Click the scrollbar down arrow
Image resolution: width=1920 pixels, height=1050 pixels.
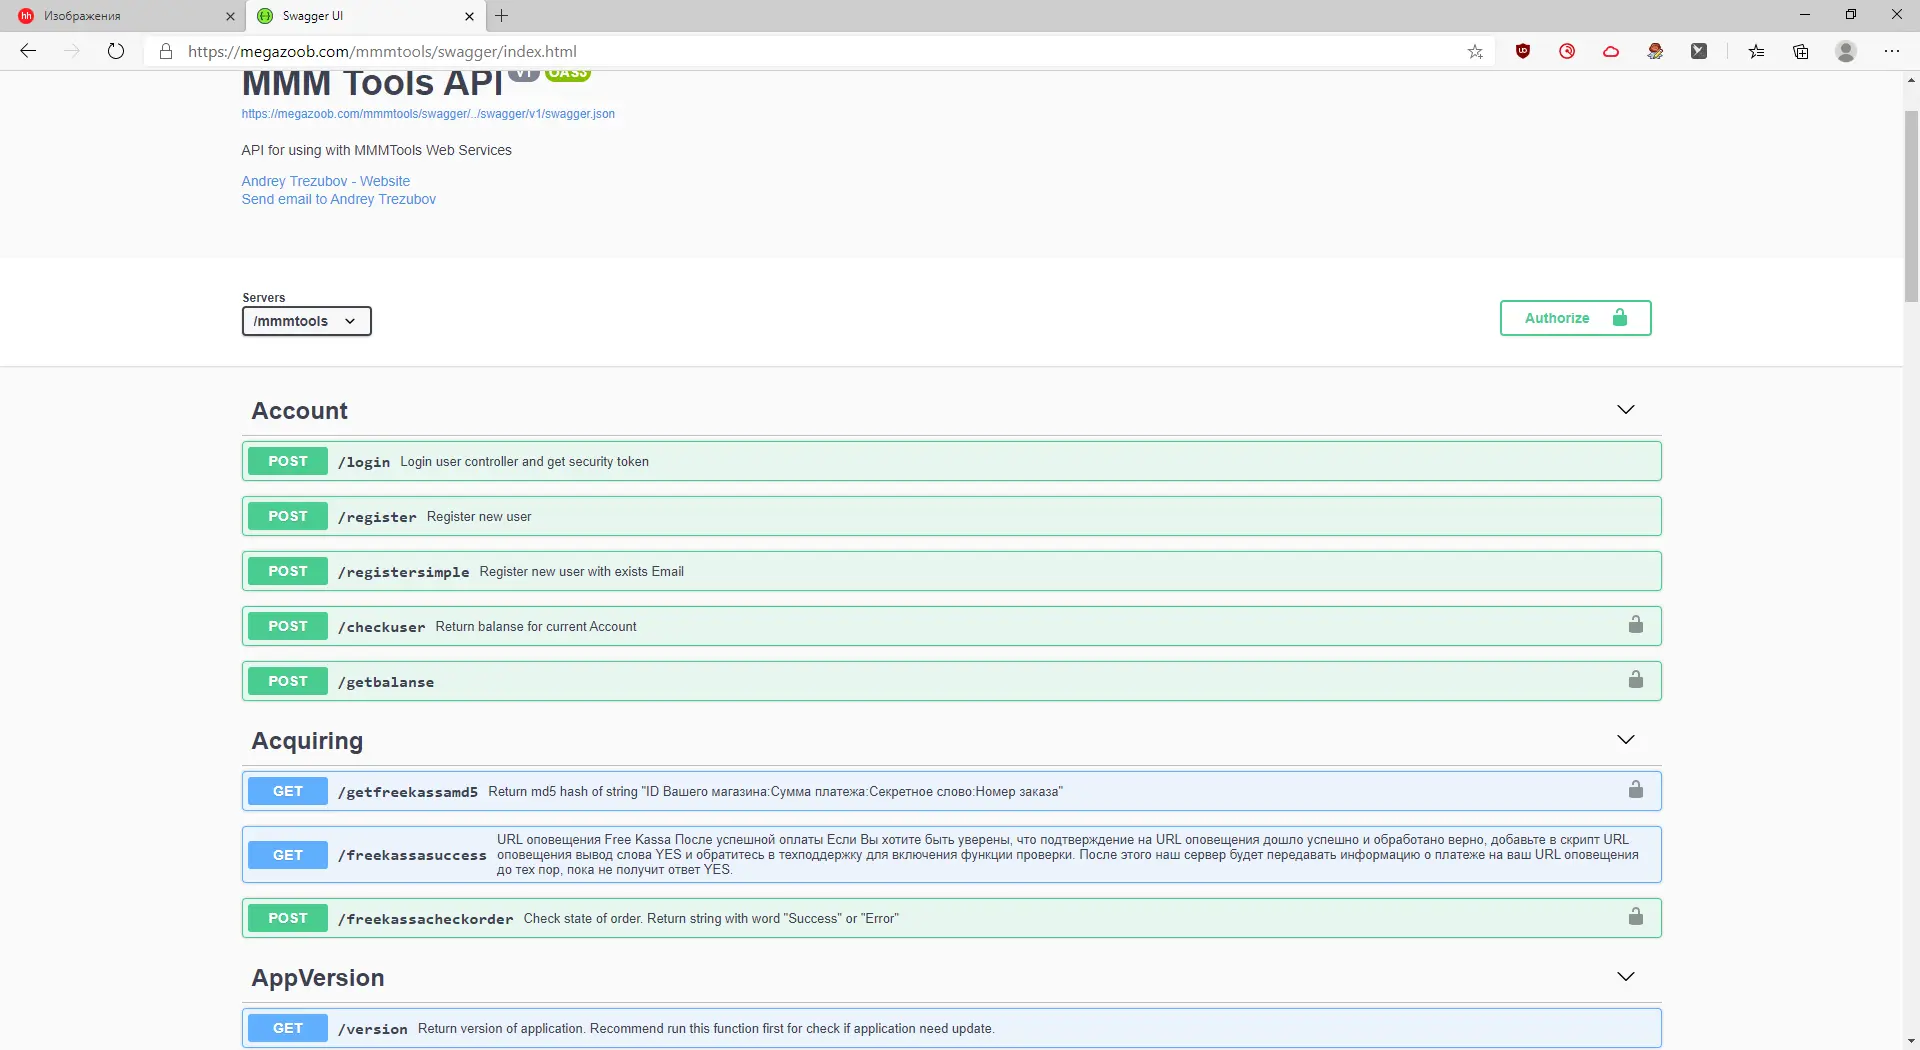tap(1912, 1041)
